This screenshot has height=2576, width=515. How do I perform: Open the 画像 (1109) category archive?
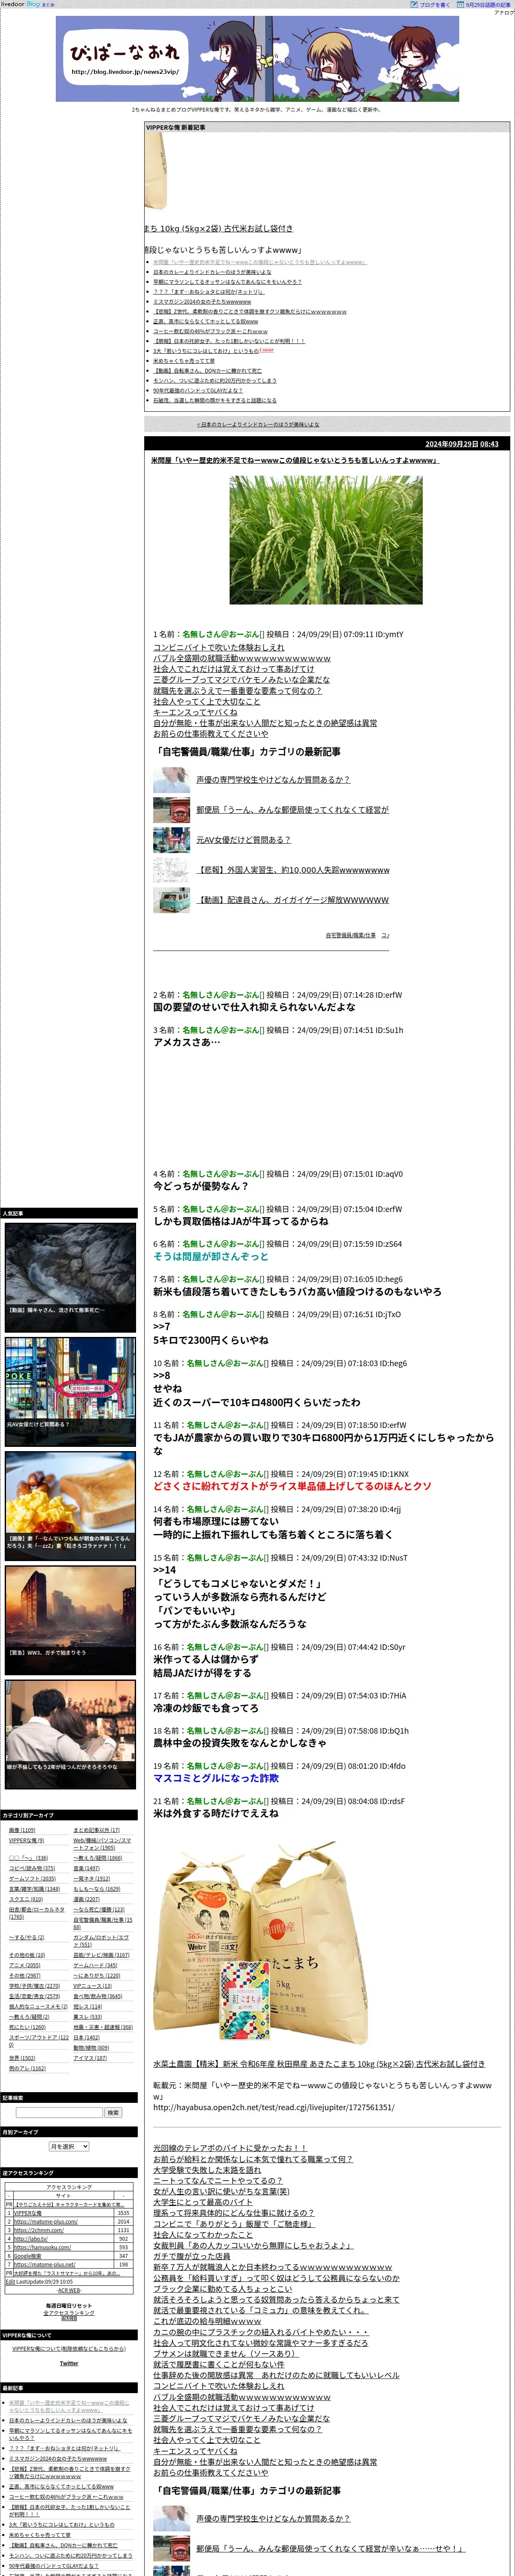point(22,1829)
